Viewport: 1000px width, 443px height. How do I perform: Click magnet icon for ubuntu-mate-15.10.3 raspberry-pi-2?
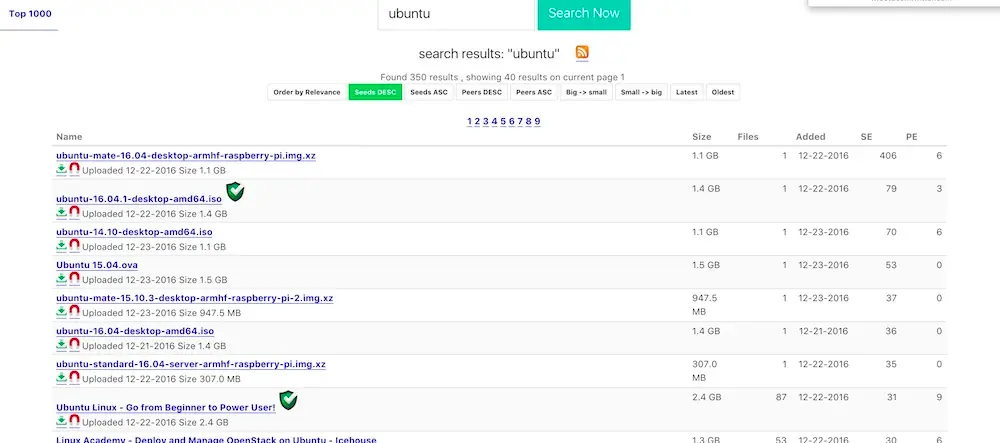point(75,312)
